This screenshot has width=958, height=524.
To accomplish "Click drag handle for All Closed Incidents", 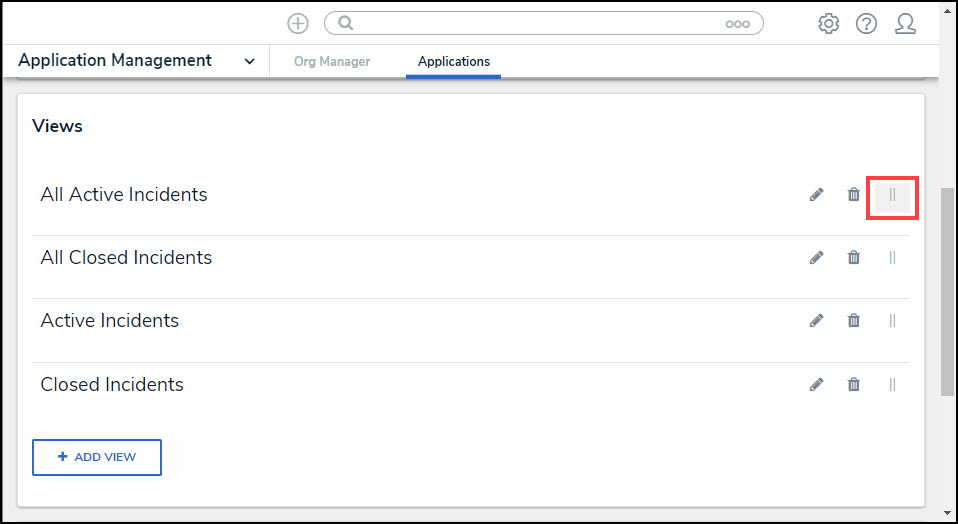I will pos(893,258).
